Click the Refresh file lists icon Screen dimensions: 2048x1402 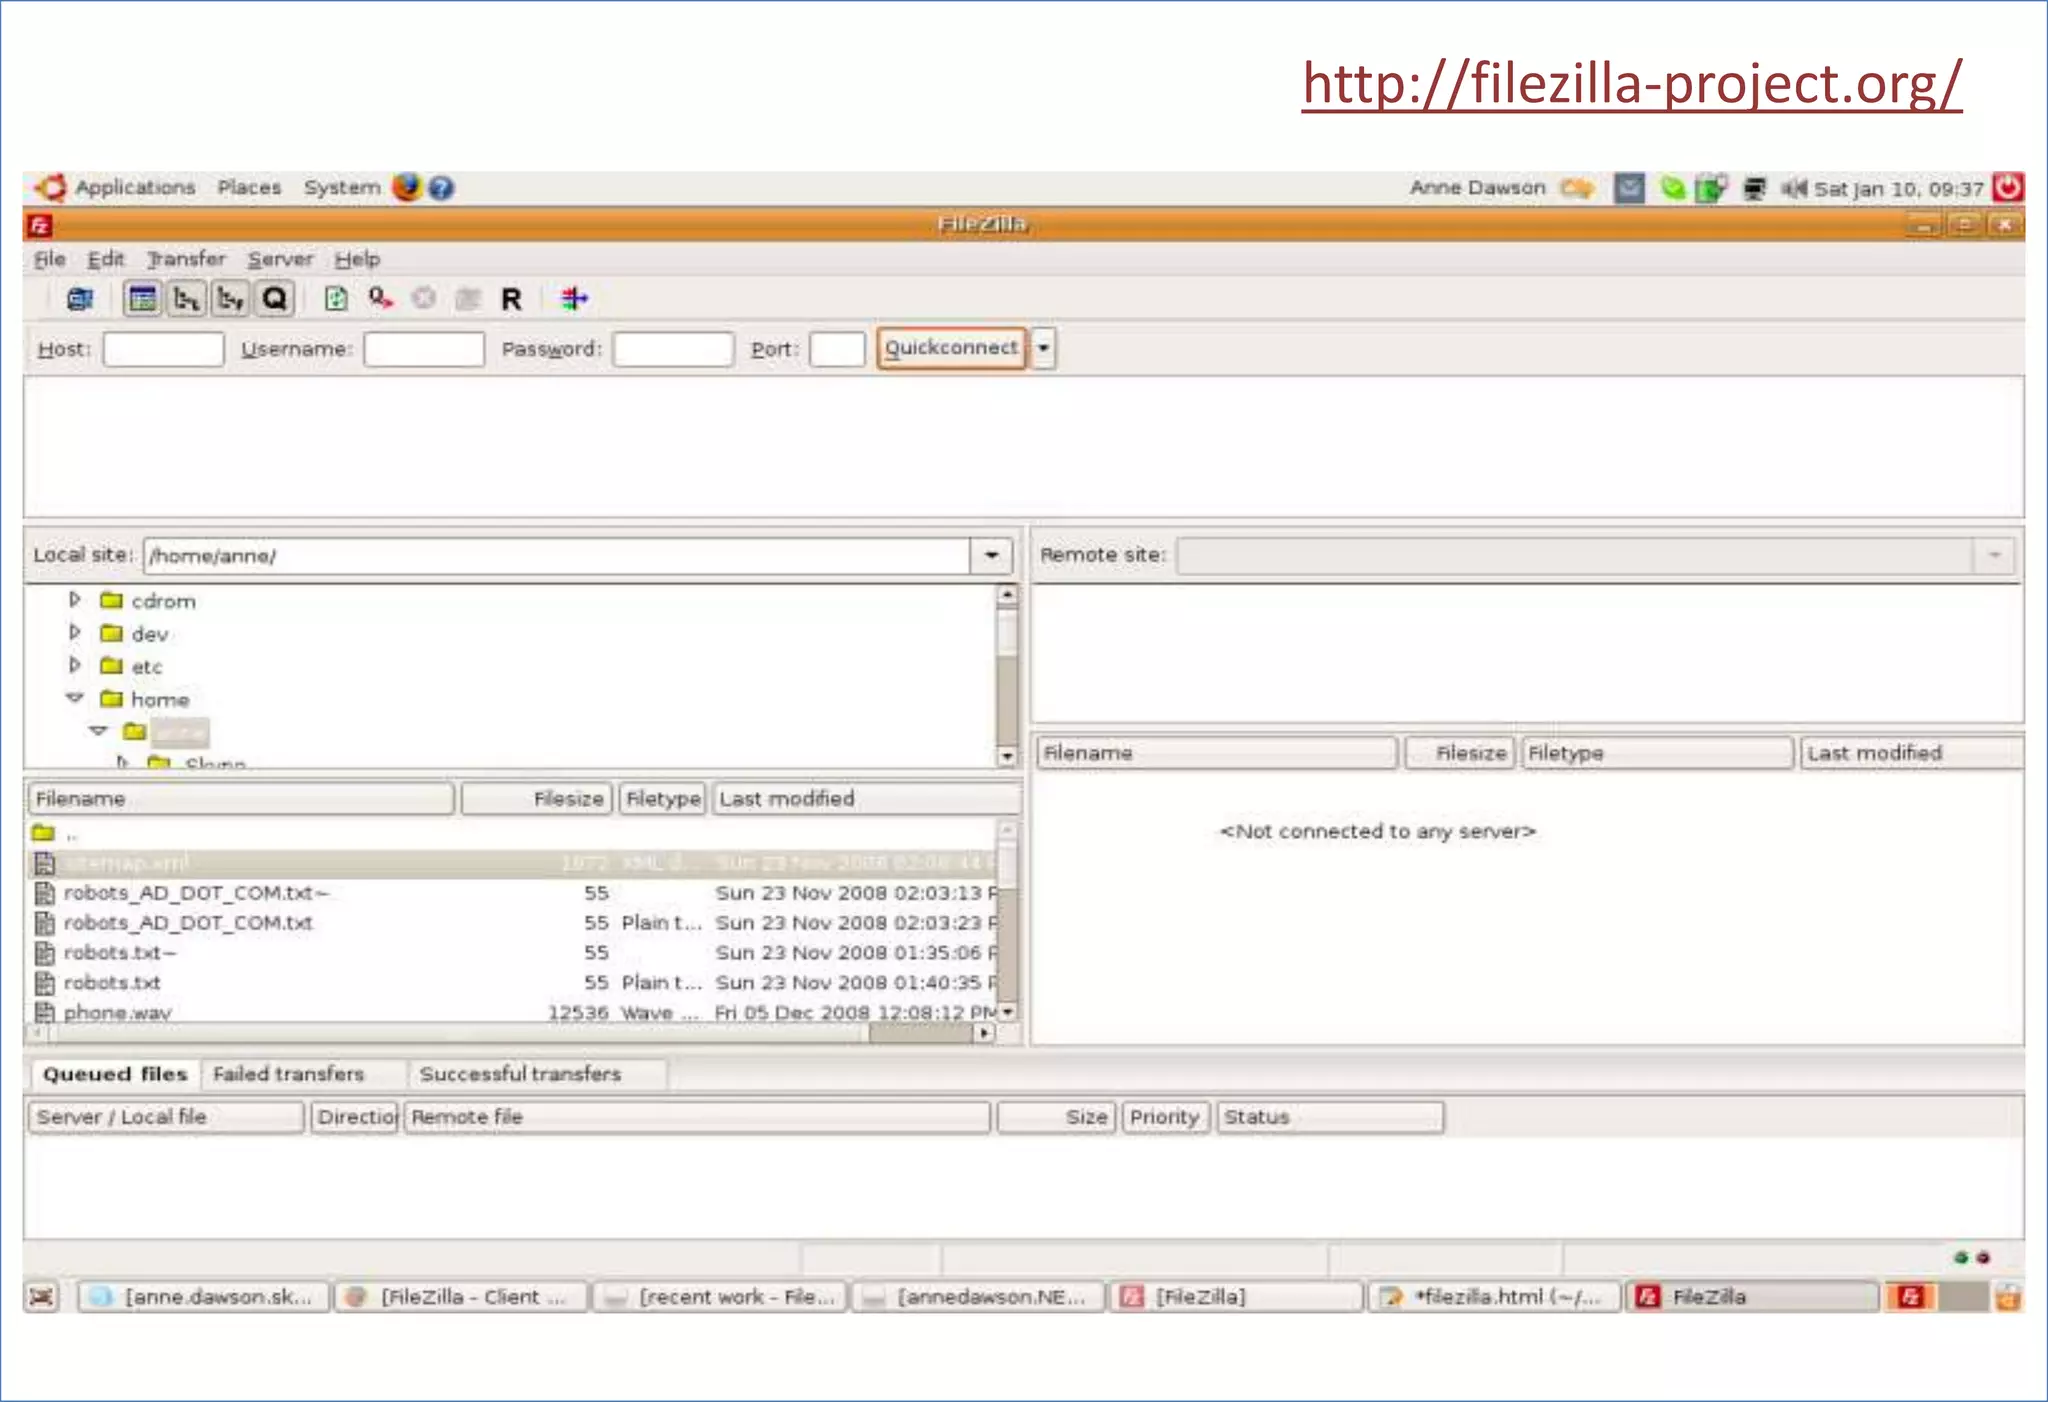point(336,299)
